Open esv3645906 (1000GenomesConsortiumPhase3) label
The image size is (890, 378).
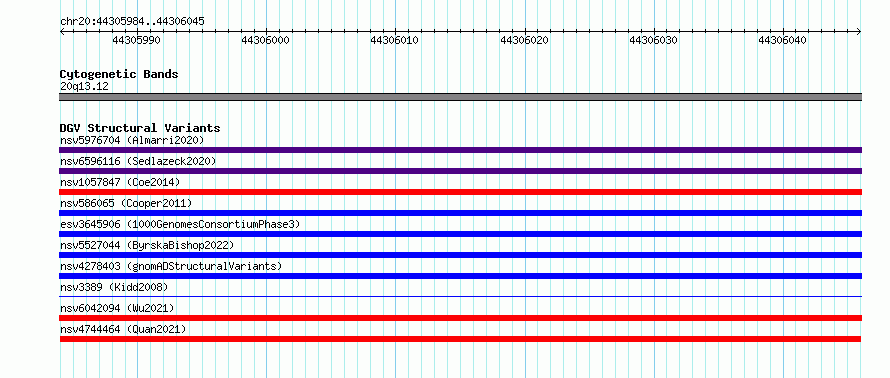coord(180,224)
